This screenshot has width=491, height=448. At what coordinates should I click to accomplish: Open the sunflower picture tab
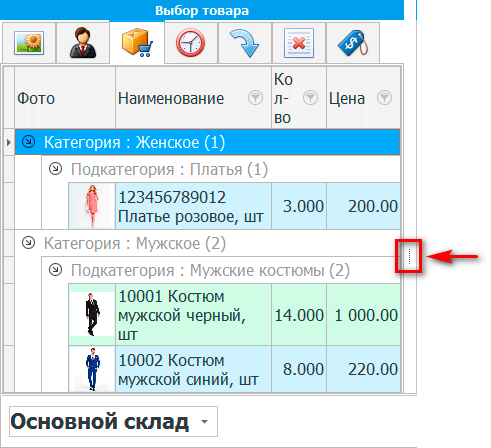pos(29,43)
